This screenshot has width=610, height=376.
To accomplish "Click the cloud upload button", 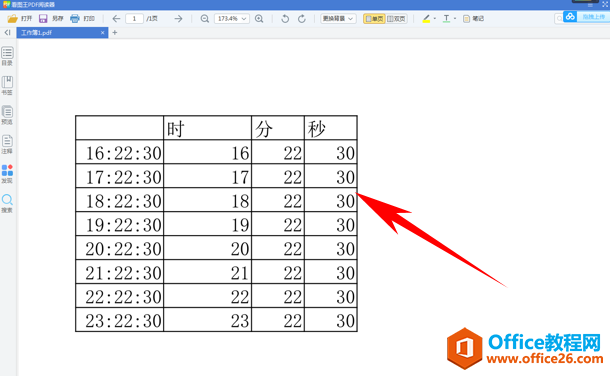I will point(586,17).
